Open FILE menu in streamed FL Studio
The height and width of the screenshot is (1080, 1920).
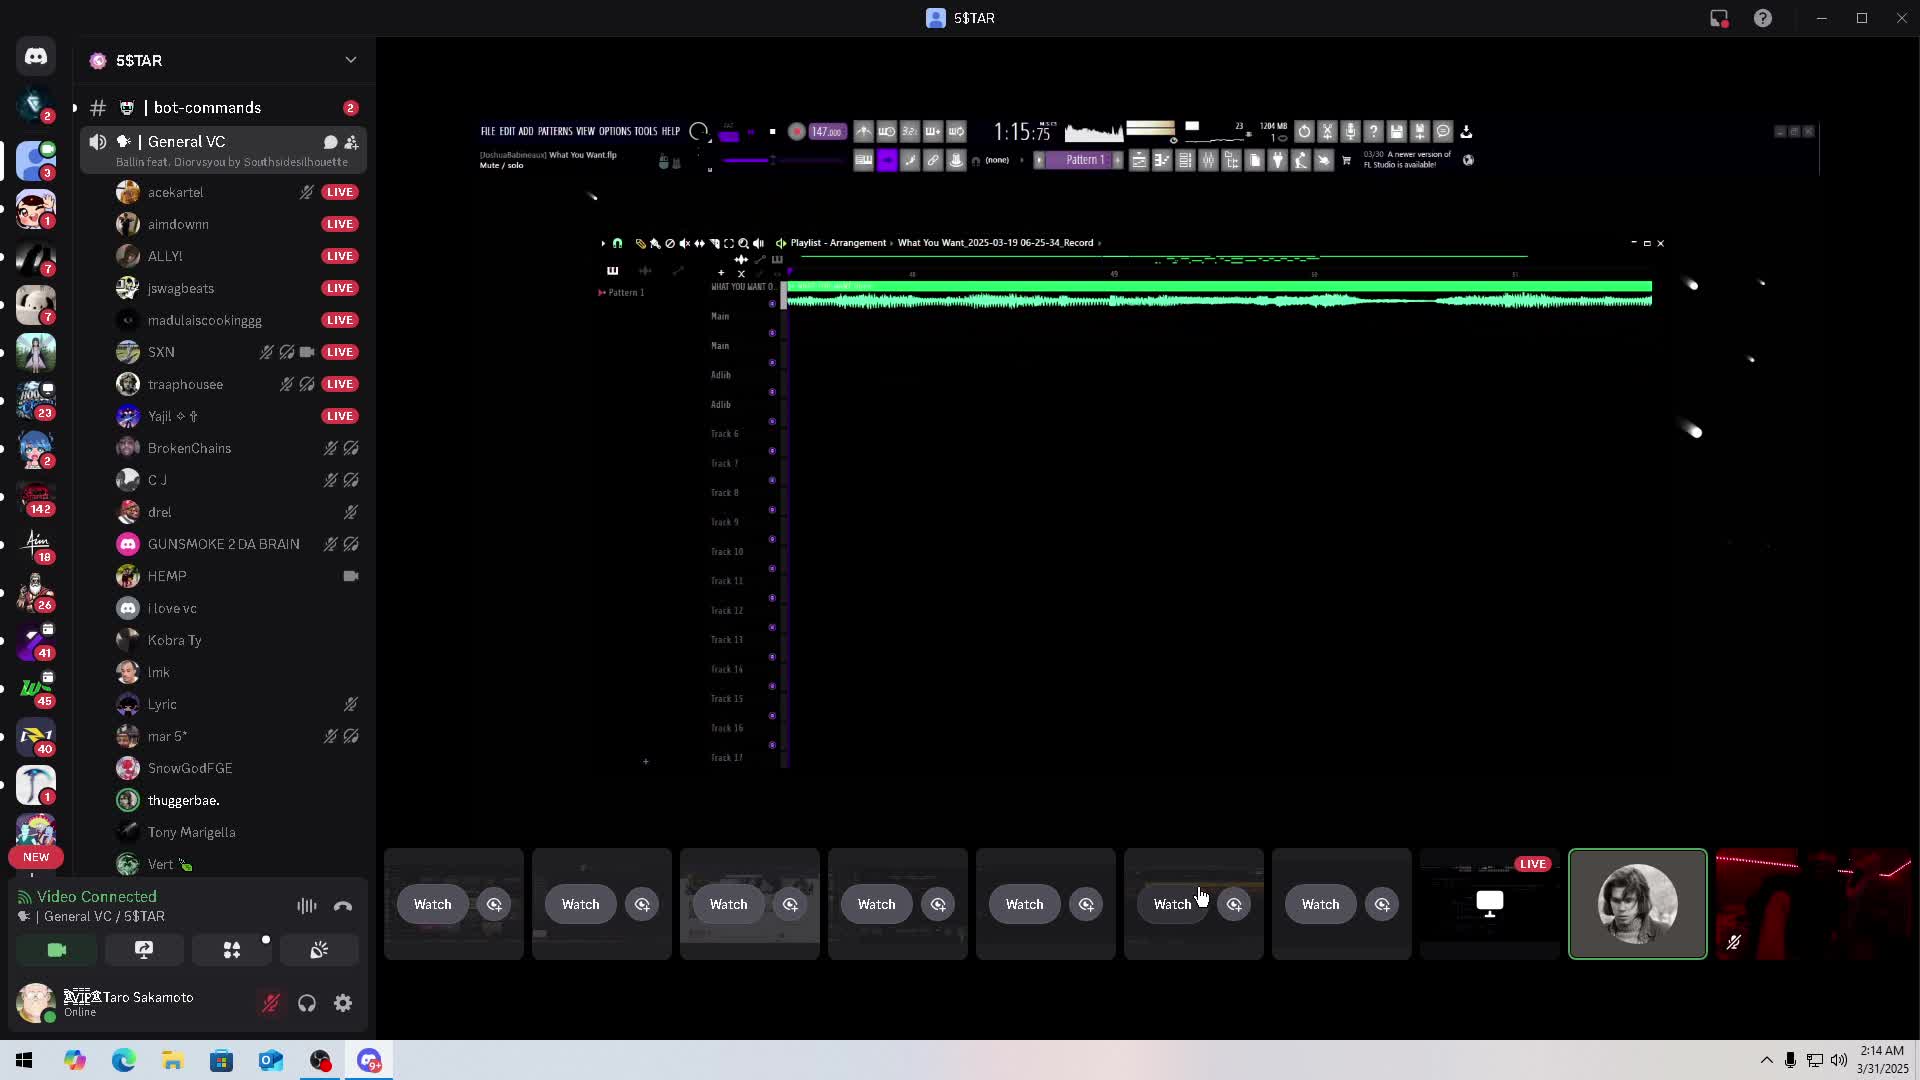pos(488,131)
